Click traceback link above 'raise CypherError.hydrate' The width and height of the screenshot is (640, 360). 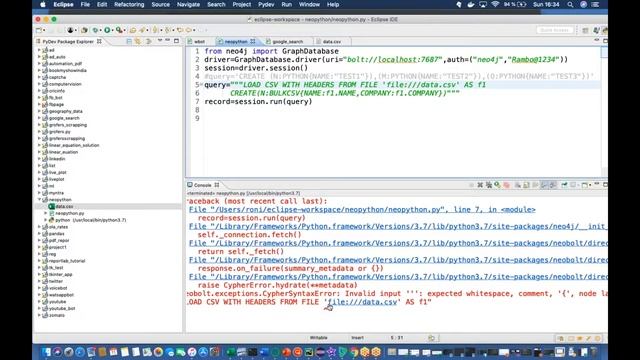coord(398,277)
